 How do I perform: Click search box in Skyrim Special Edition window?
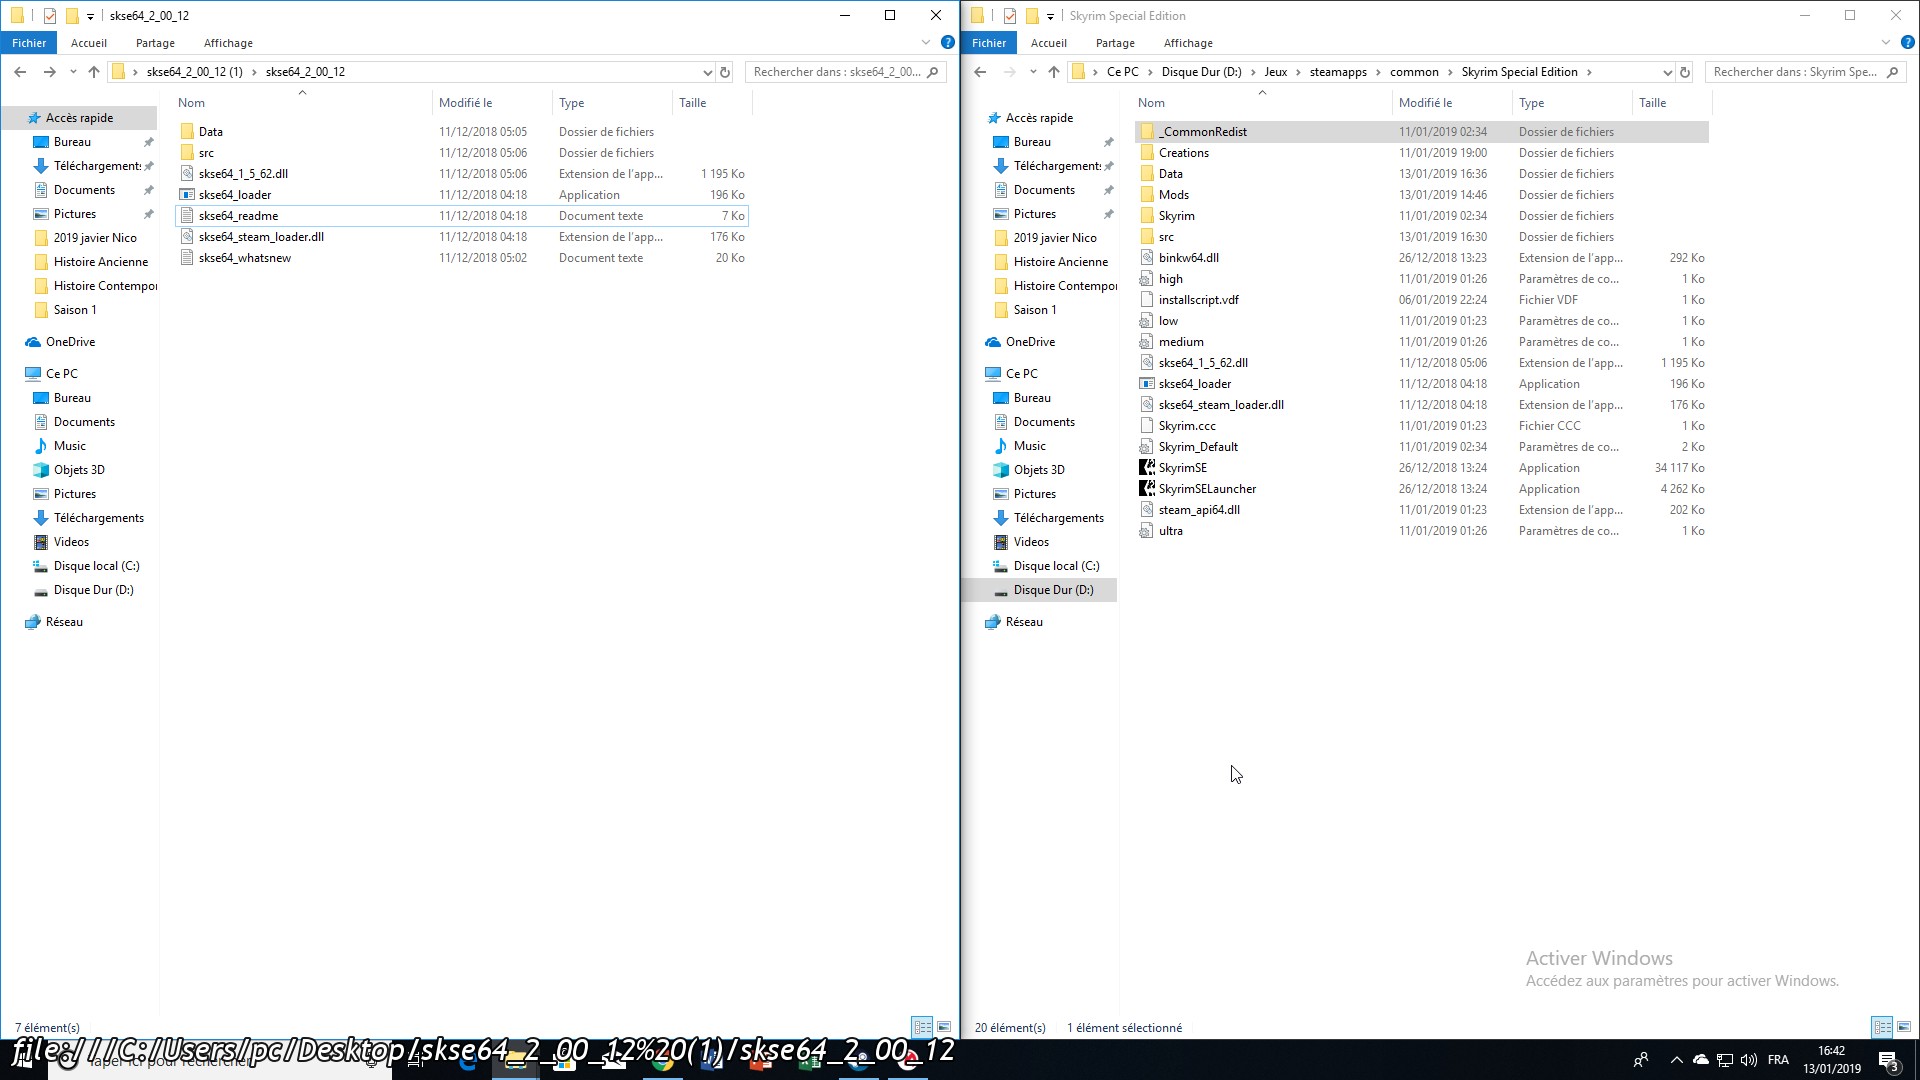pyautogui.click(x=1805, y=72)
